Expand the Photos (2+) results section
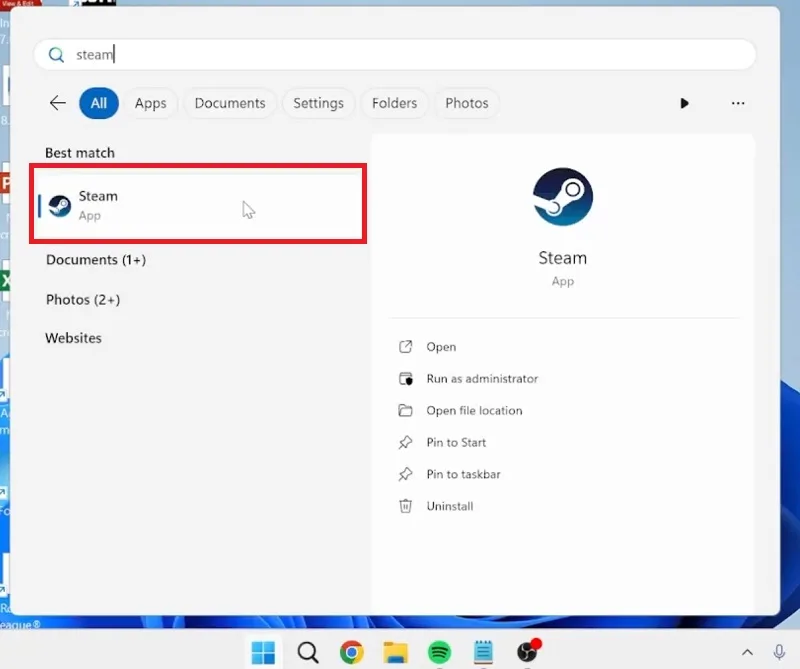Screen dimensions: 800x669 pos(83,300)
